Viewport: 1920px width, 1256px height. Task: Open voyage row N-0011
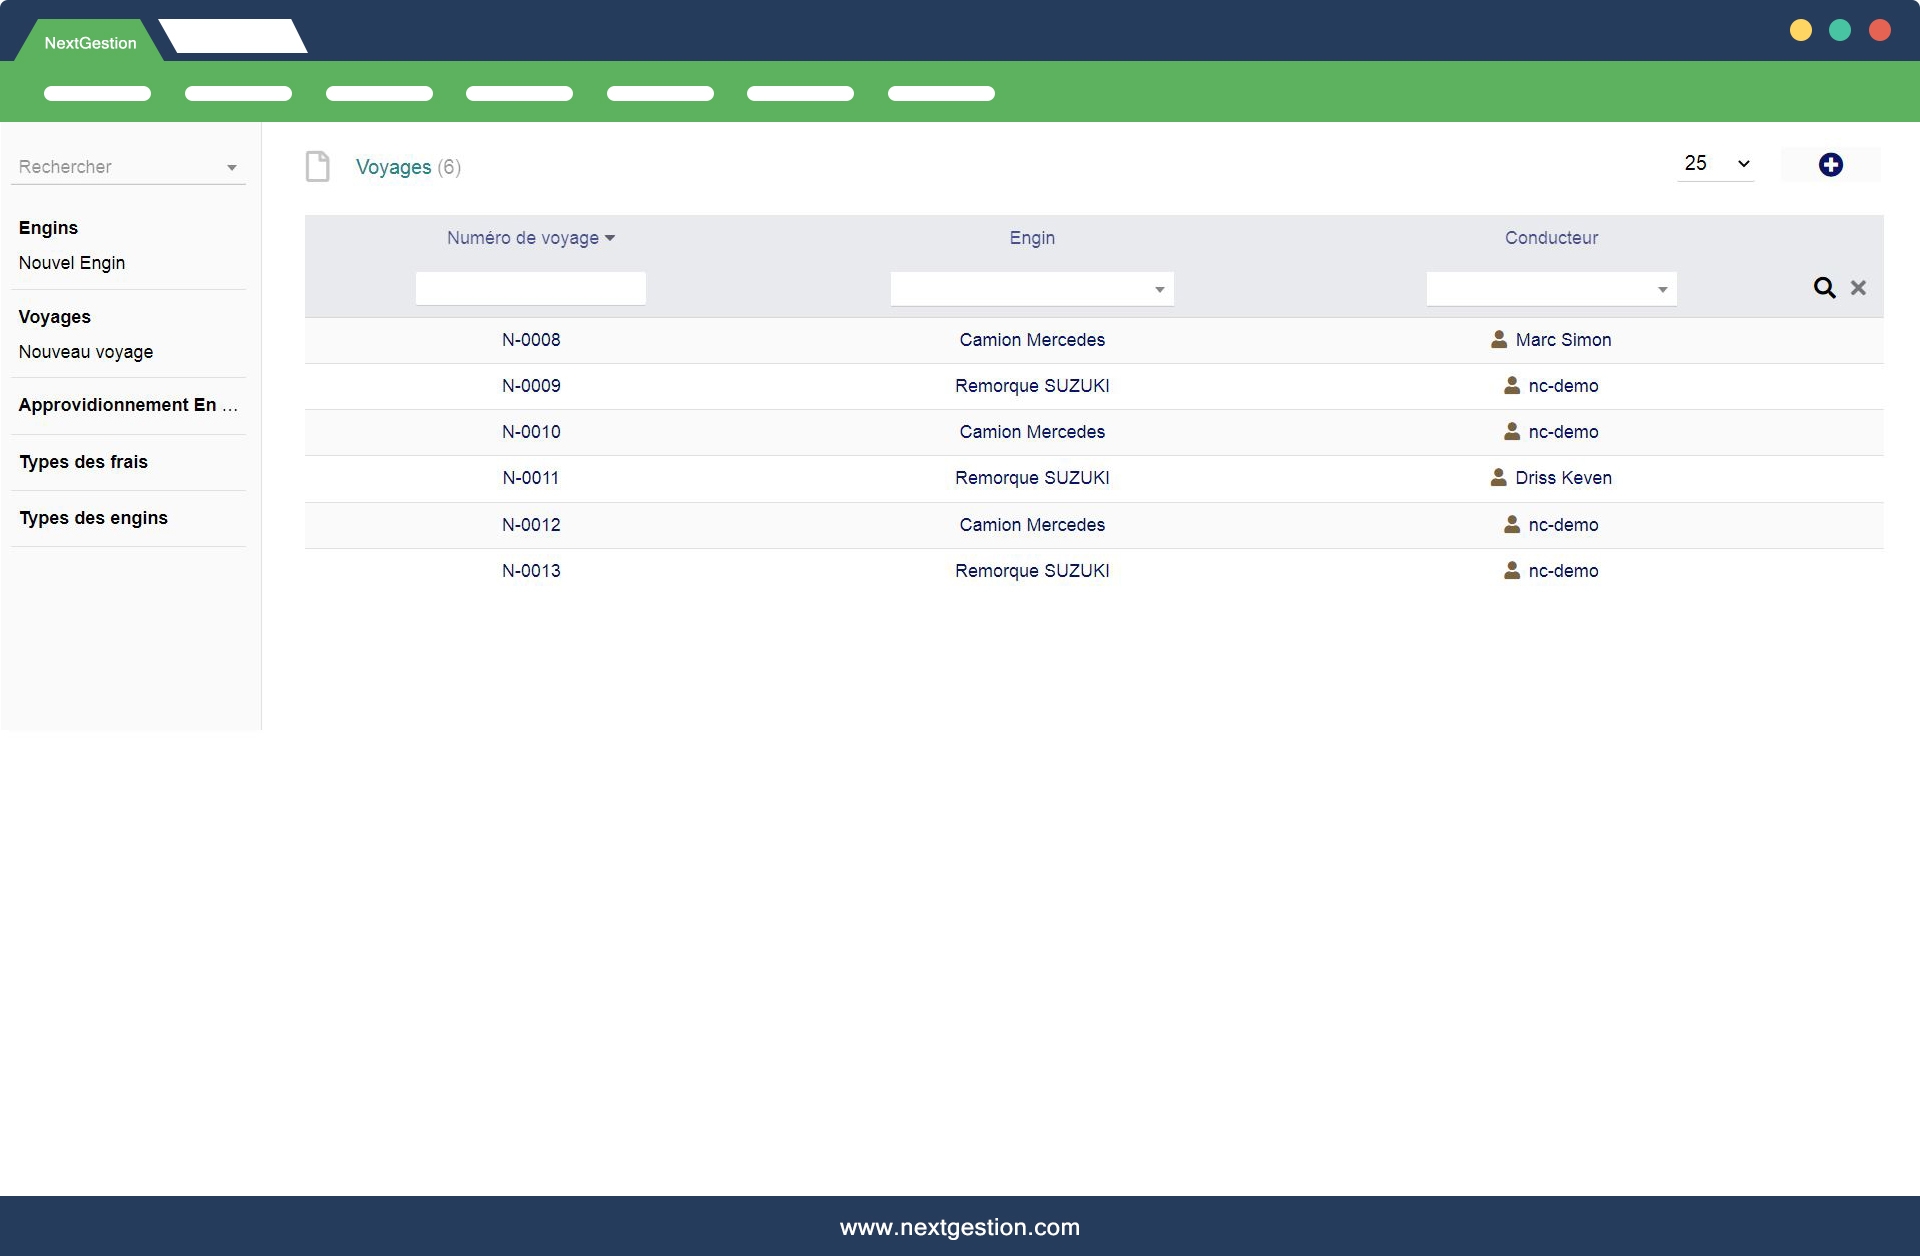[x=531, y=478]
